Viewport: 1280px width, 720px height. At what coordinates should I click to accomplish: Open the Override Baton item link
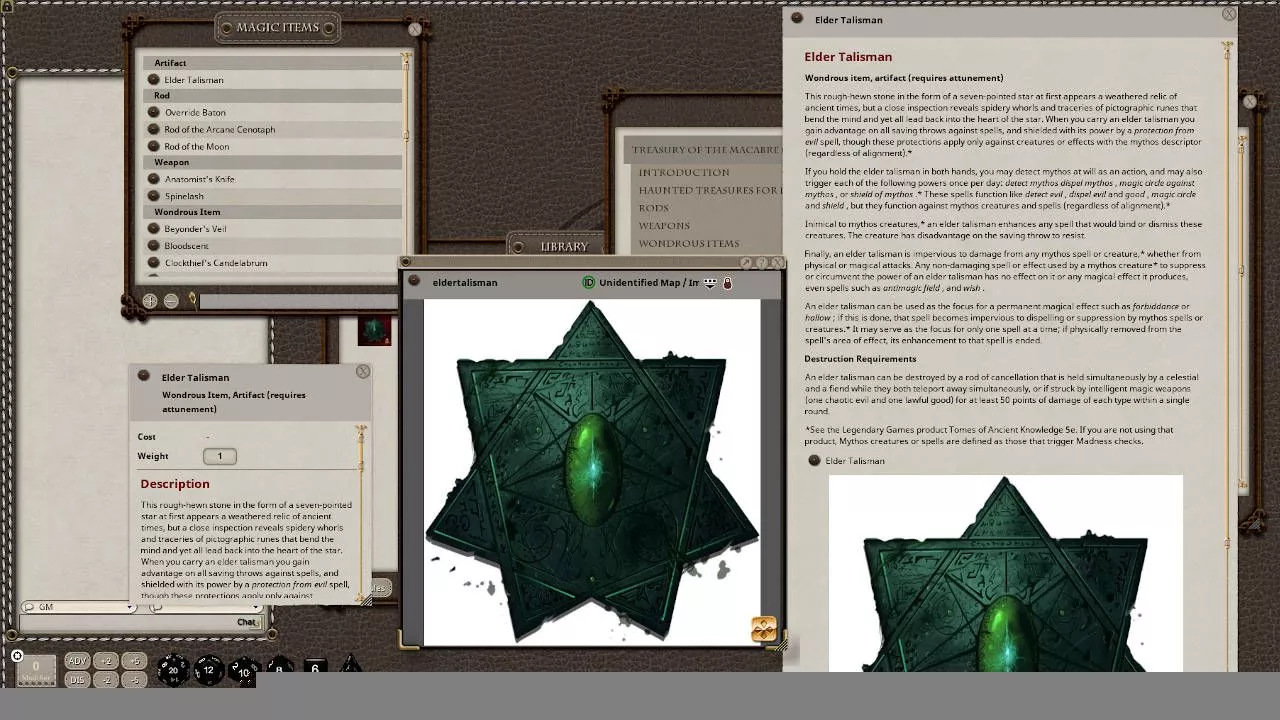coord(154,112)
